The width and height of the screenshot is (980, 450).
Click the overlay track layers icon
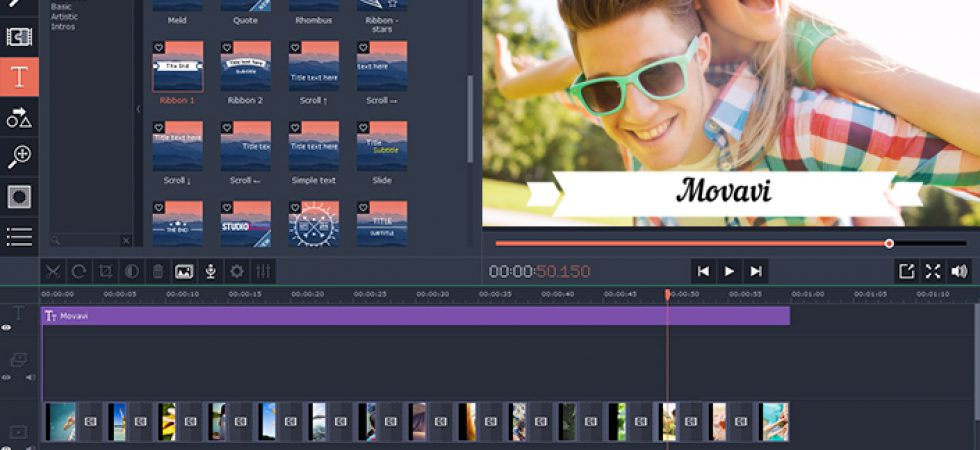point(19,359)
